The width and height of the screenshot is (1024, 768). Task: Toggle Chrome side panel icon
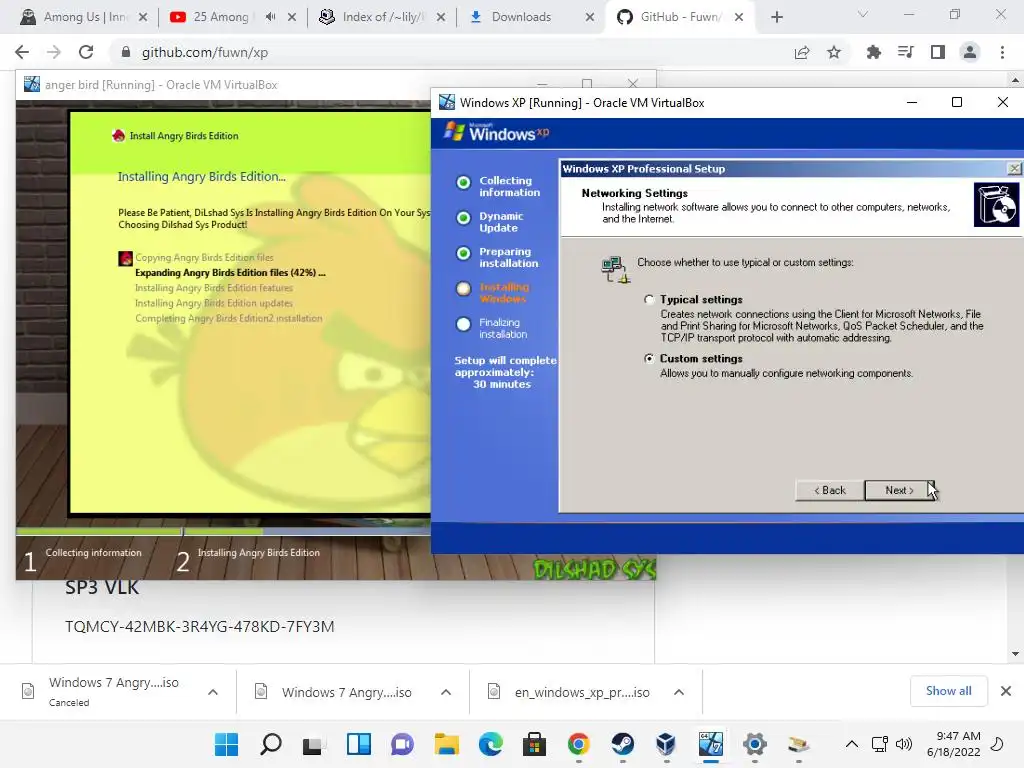(938, 52)
